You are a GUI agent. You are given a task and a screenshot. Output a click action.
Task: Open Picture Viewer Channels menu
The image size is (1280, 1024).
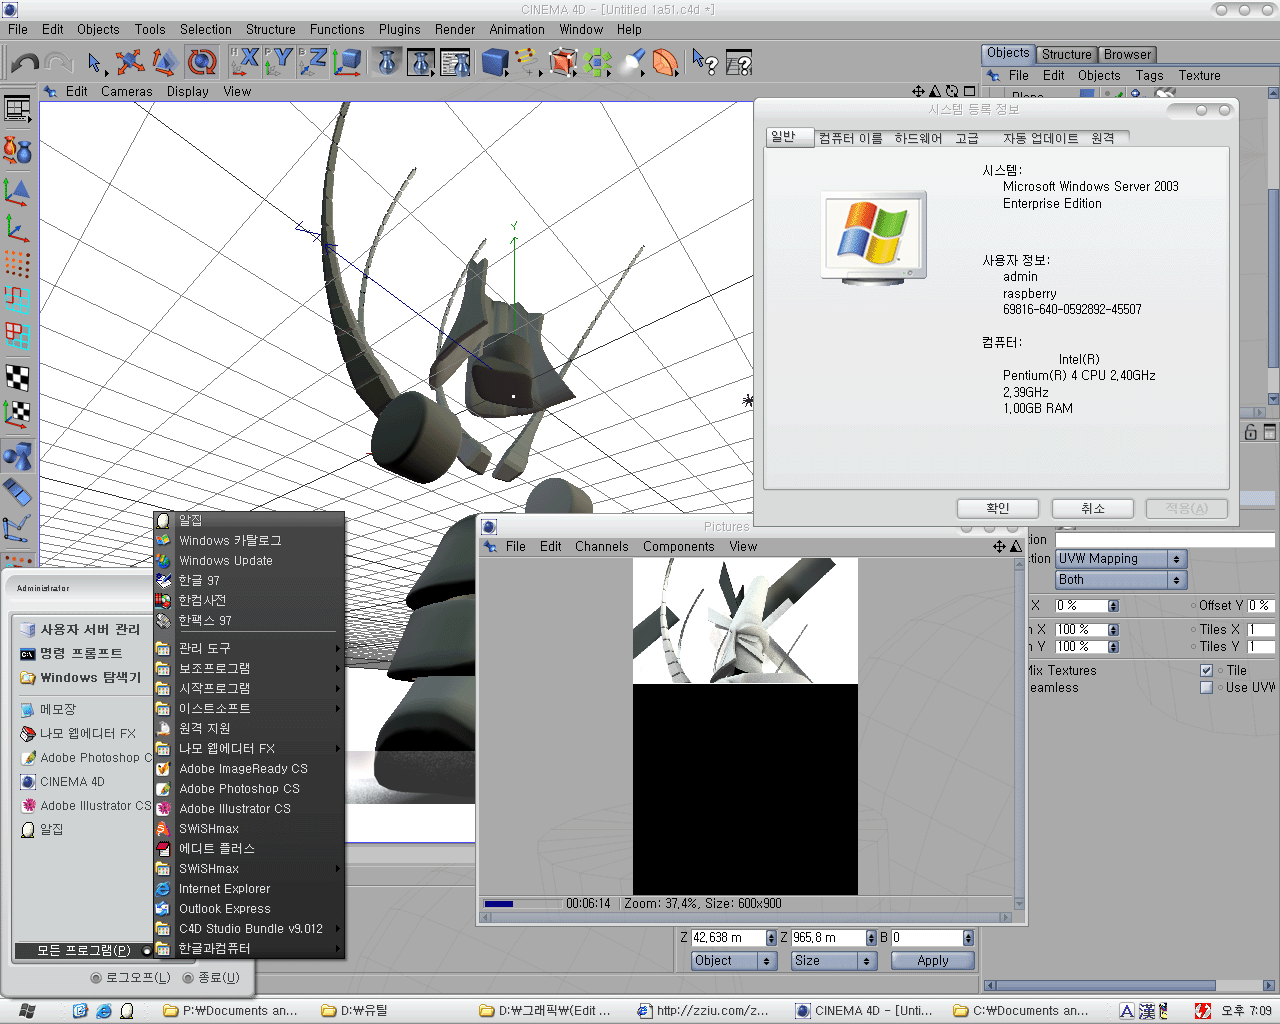coord(602,546)
